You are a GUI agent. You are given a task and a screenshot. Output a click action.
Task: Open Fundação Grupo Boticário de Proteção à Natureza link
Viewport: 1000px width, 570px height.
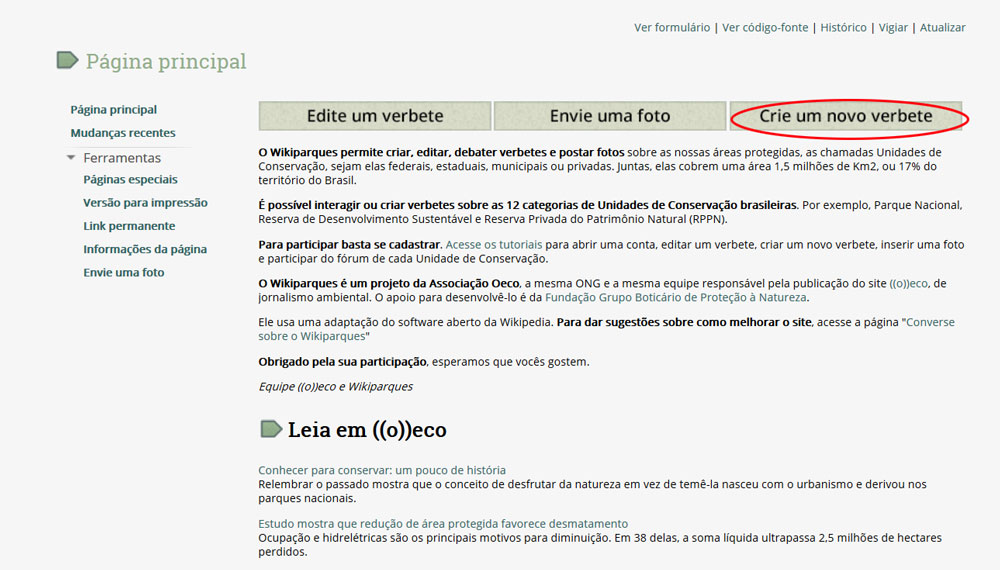pyautogui.click(x=675, y=297)
